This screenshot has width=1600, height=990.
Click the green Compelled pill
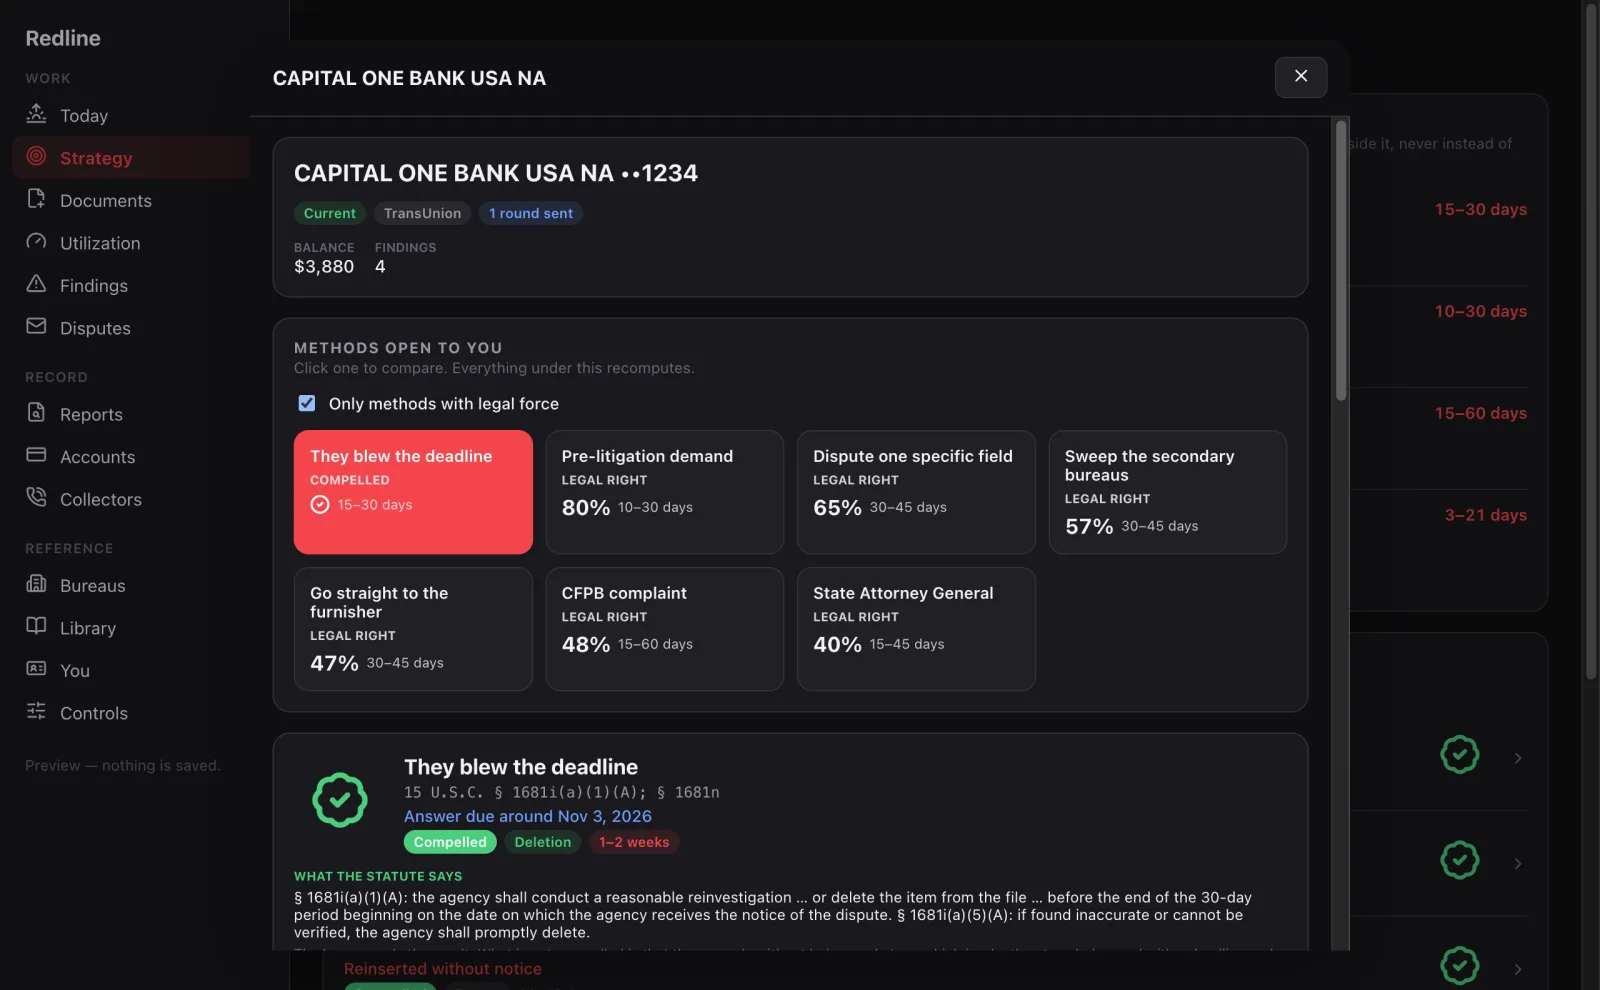click(450, 842)
